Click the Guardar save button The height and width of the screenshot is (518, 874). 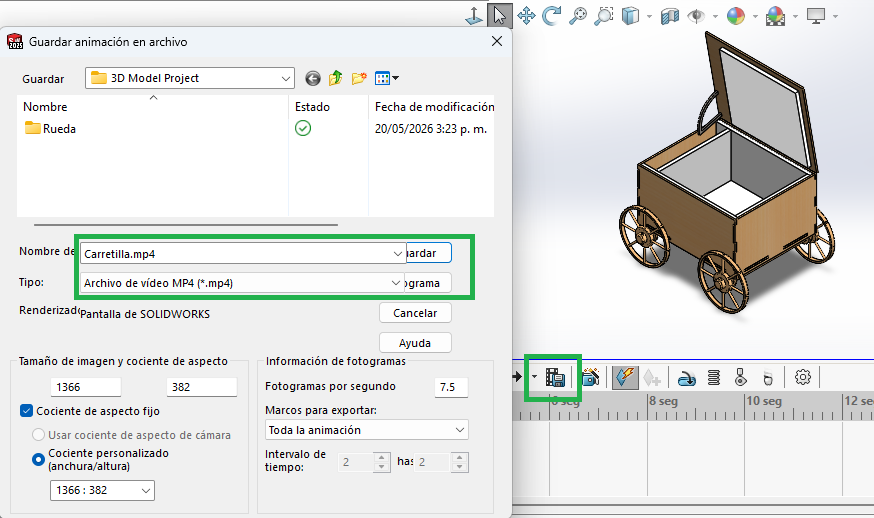coord(428,253)
